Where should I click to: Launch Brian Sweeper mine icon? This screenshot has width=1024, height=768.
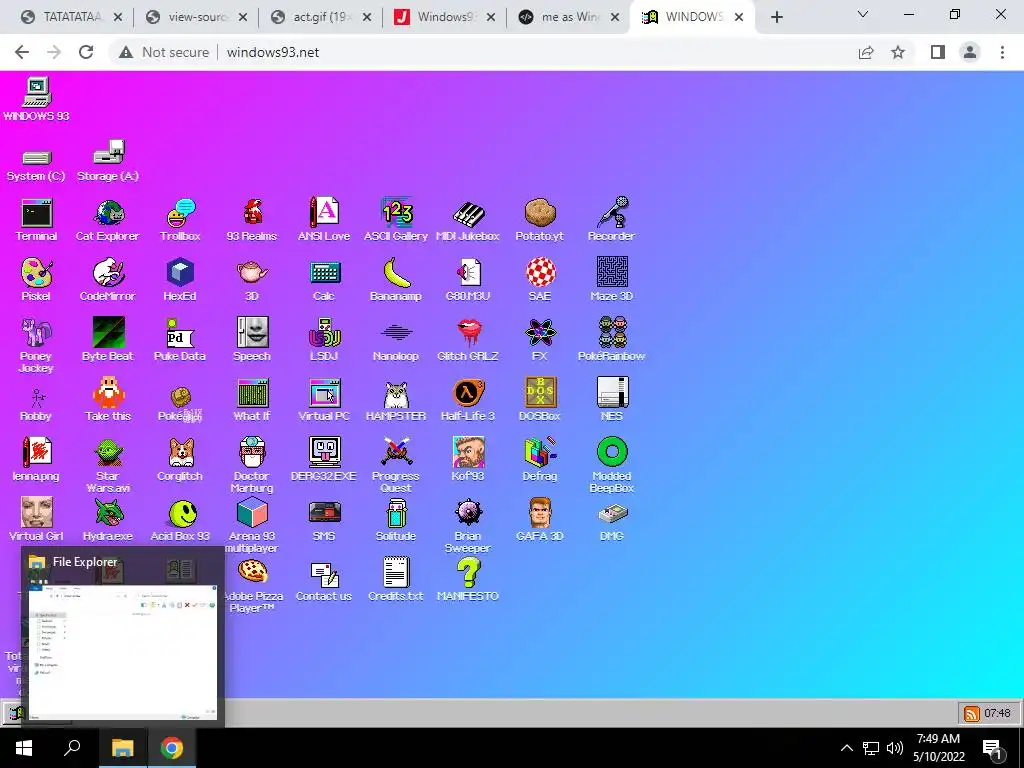coord(468,526)
